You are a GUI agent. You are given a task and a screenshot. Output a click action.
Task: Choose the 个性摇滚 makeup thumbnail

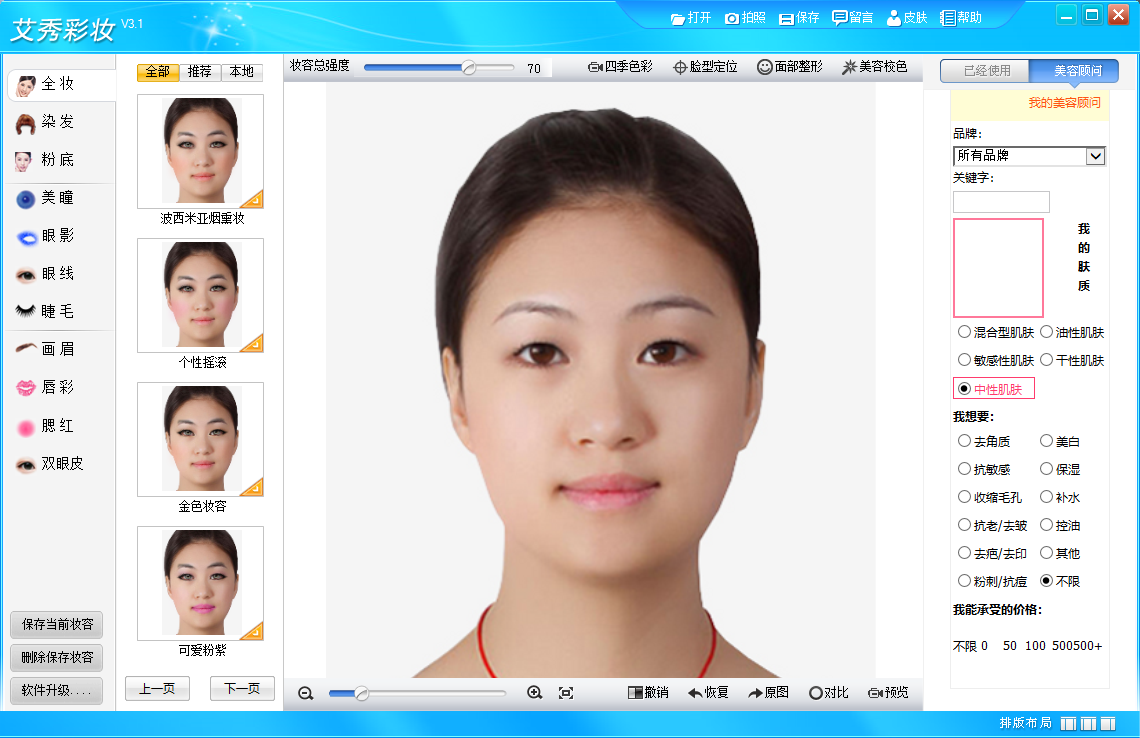click(201, 295)
